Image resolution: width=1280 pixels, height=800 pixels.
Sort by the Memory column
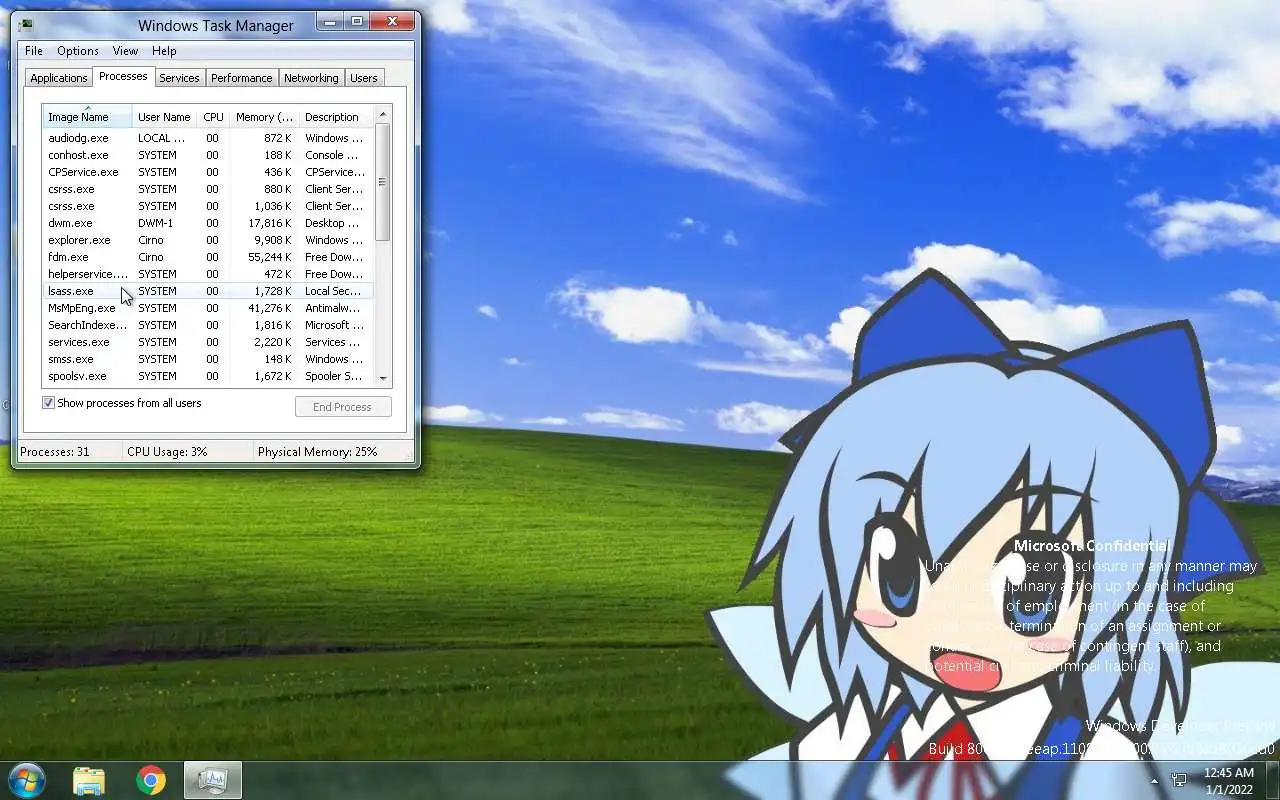[x=264, y=117]
